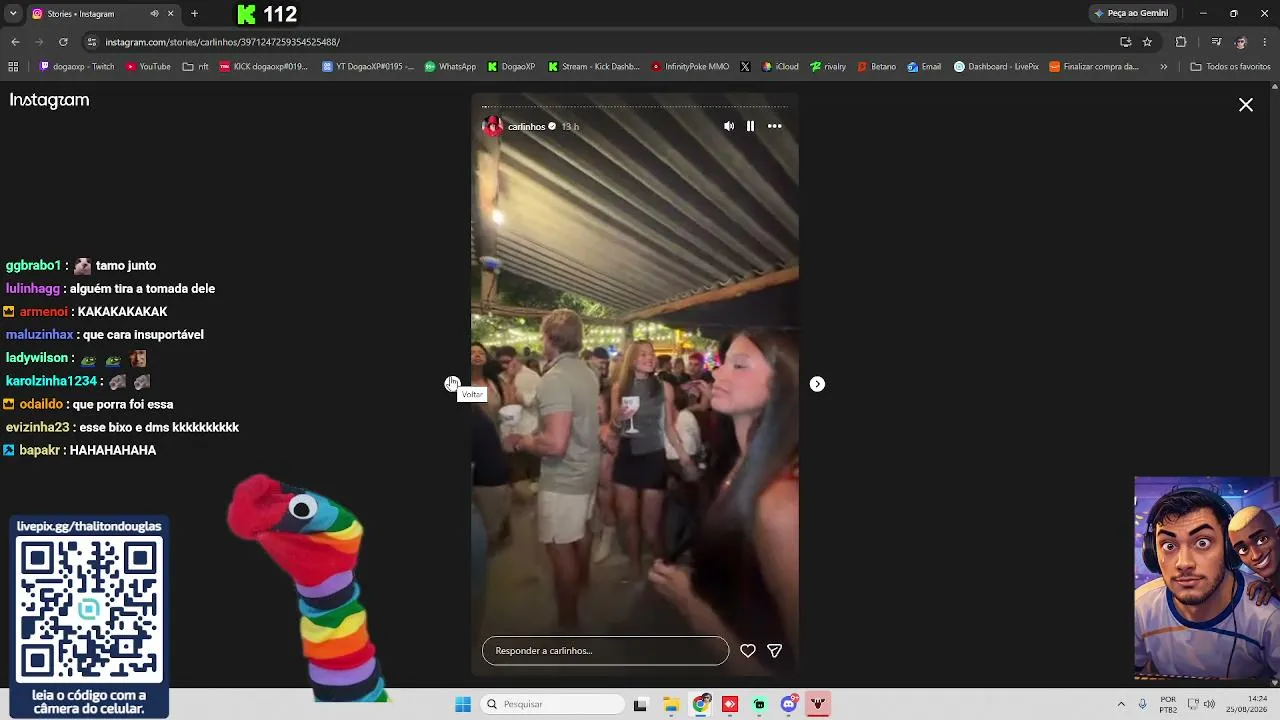View site information for instagram.com

point(92,42)
